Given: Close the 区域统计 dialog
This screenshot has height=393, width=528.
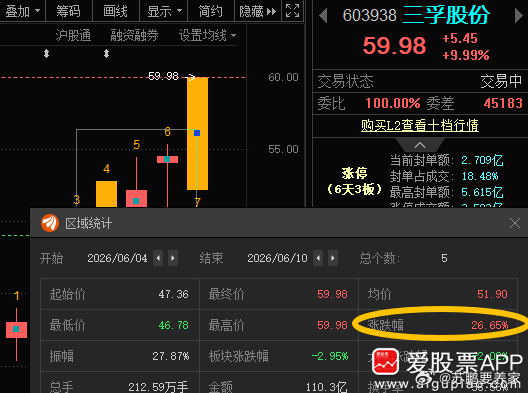Looking at the screenshot, I should tap(515, 223).
